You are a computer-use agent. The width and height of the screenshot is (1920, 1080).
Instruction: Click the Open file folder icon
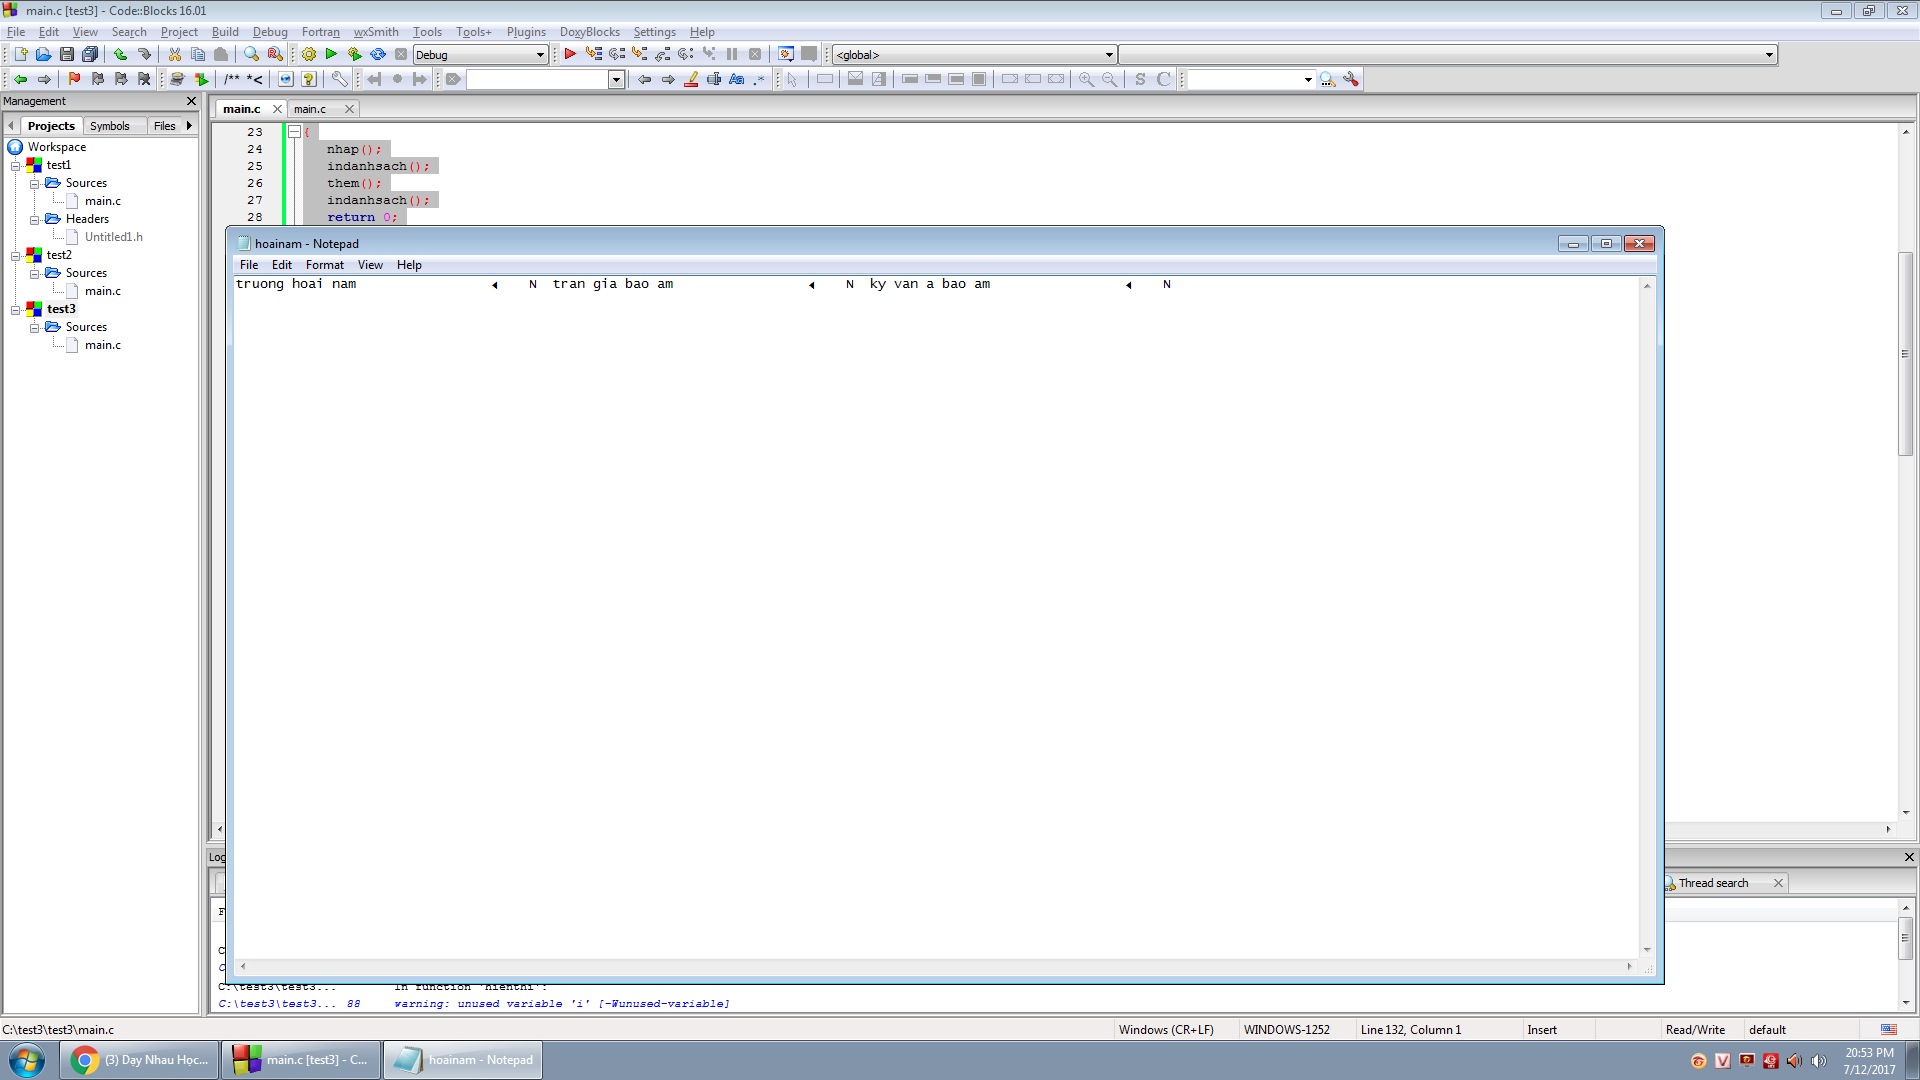(43, 54)
